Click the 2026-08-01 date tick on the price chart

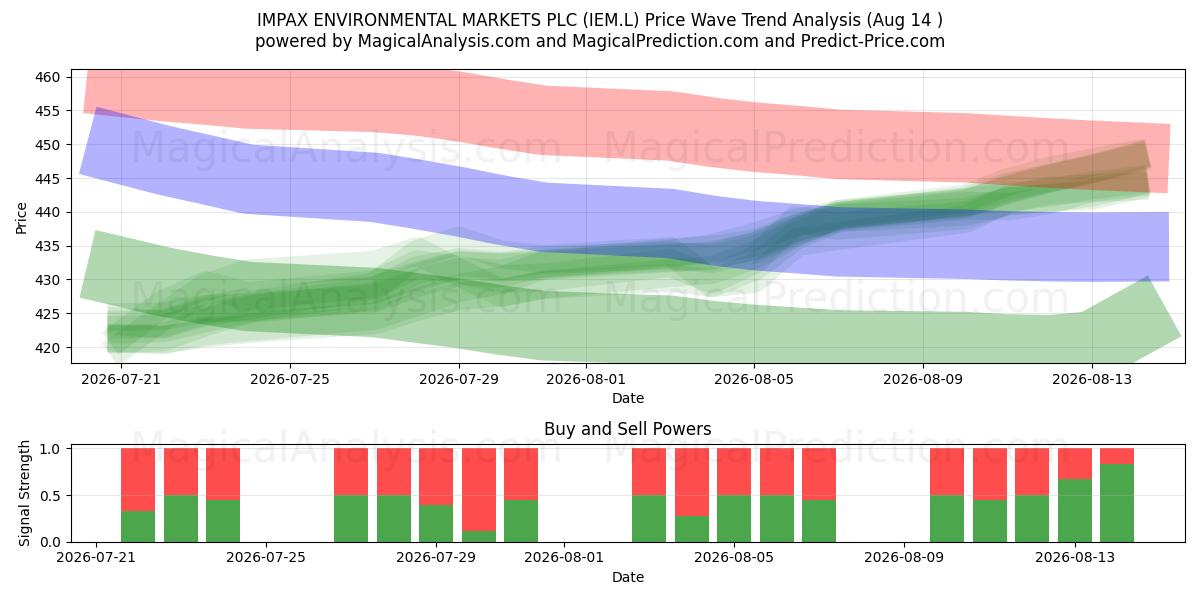[x=585, y=379]
